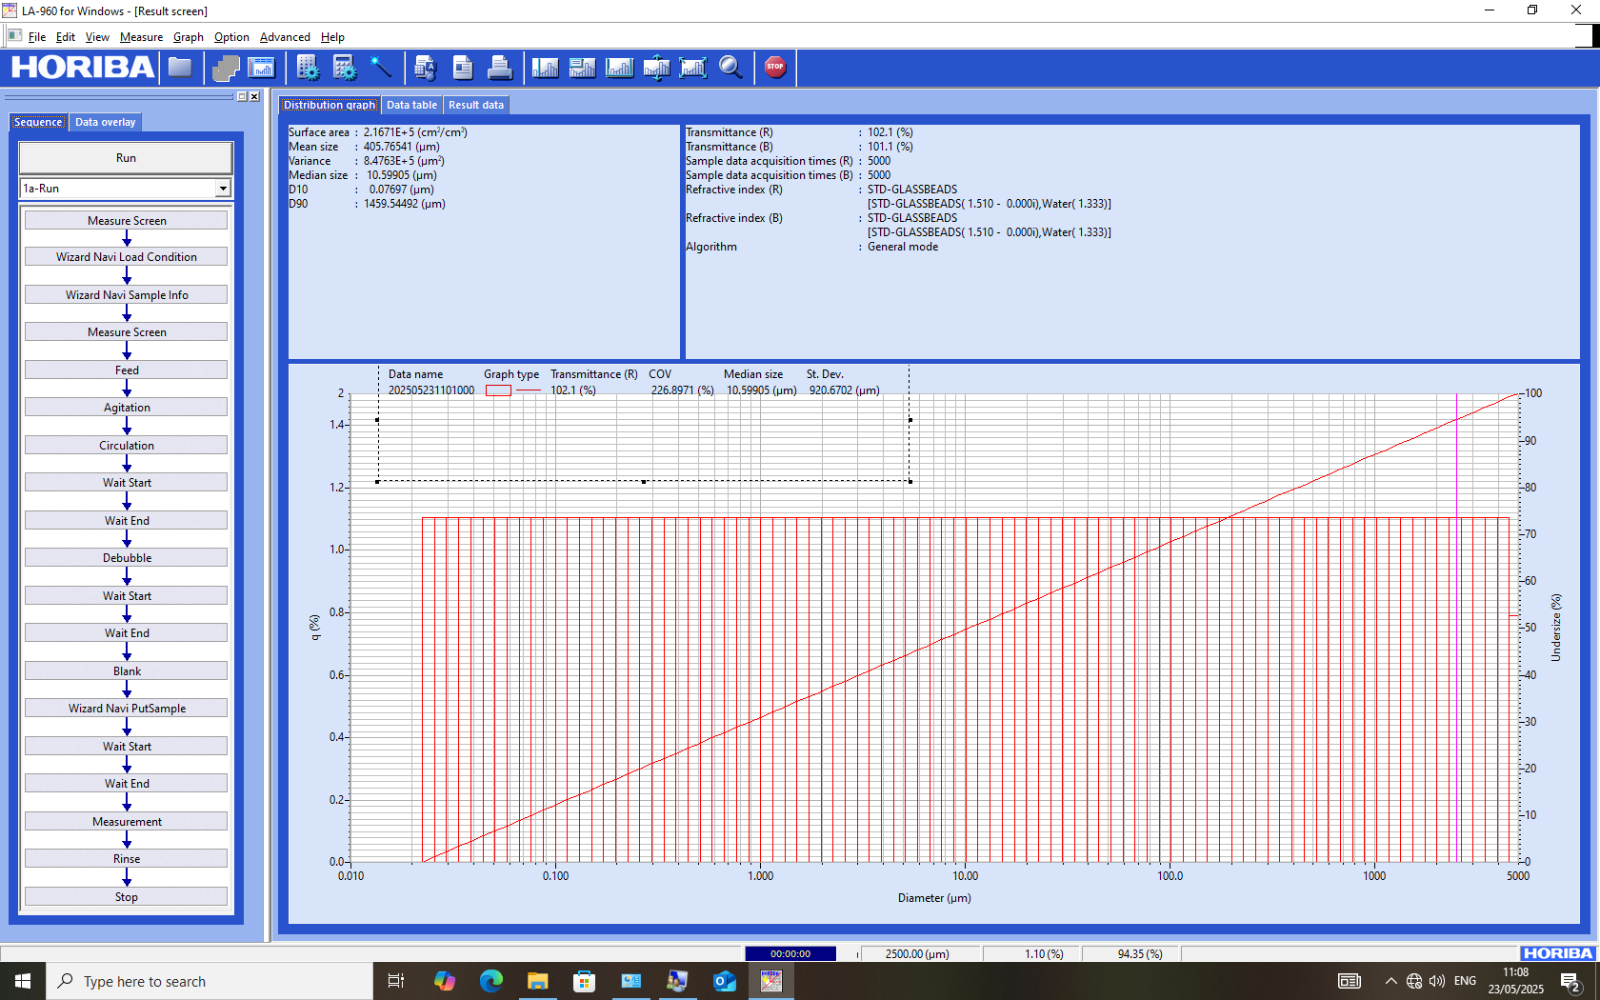Click the HORIBA logo on the toolbar

pos(80,67)
